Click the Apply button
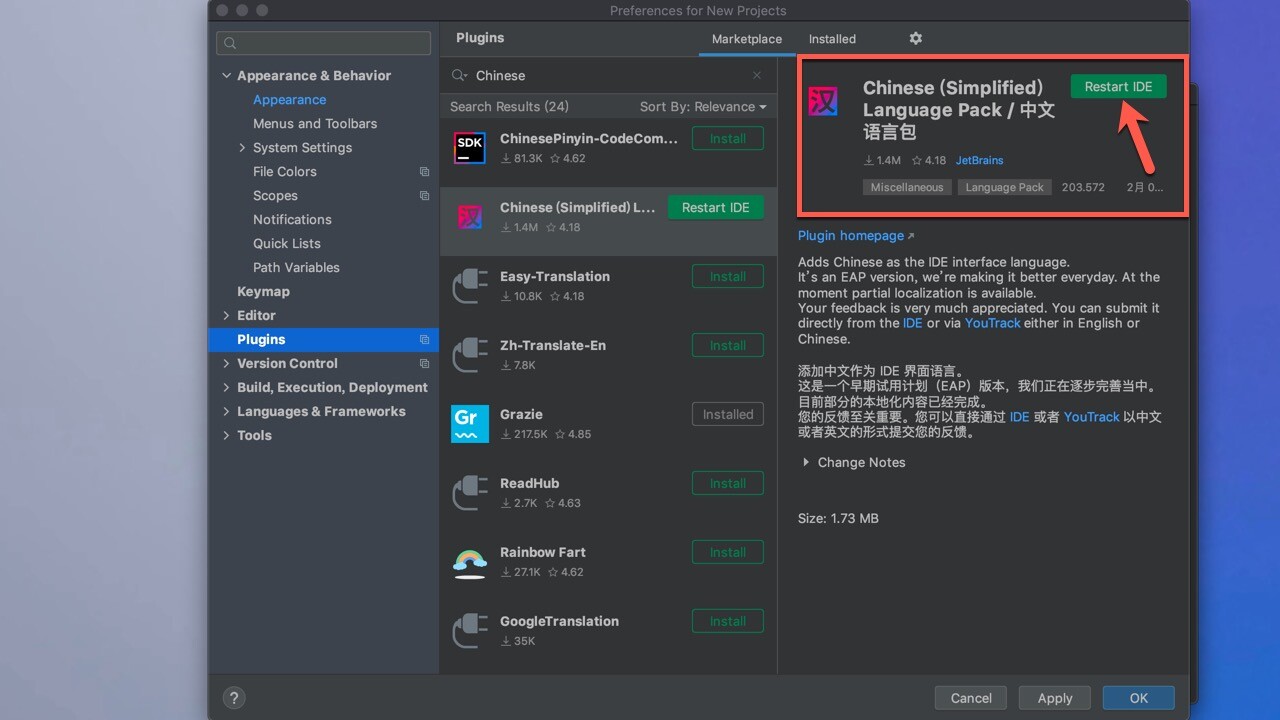This screenshot has width=1280, height=720. tap(1055, 698)
